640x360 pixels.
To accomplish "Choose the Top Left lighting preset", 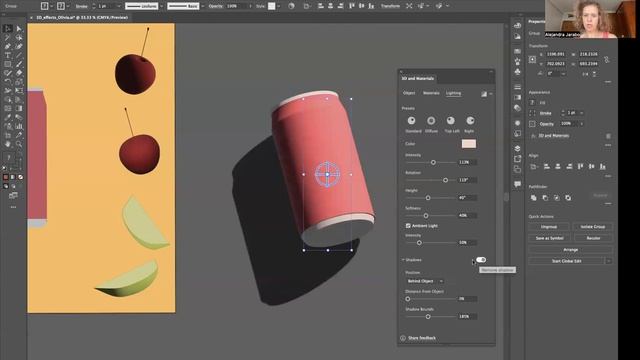I will click(451, 121).
